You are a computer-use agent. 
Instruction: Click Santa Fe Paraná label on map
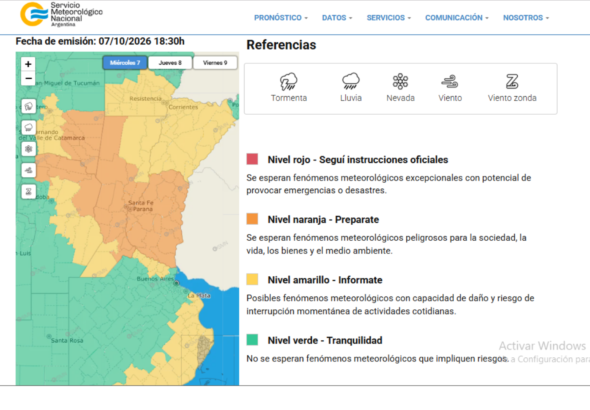(141, 206)
